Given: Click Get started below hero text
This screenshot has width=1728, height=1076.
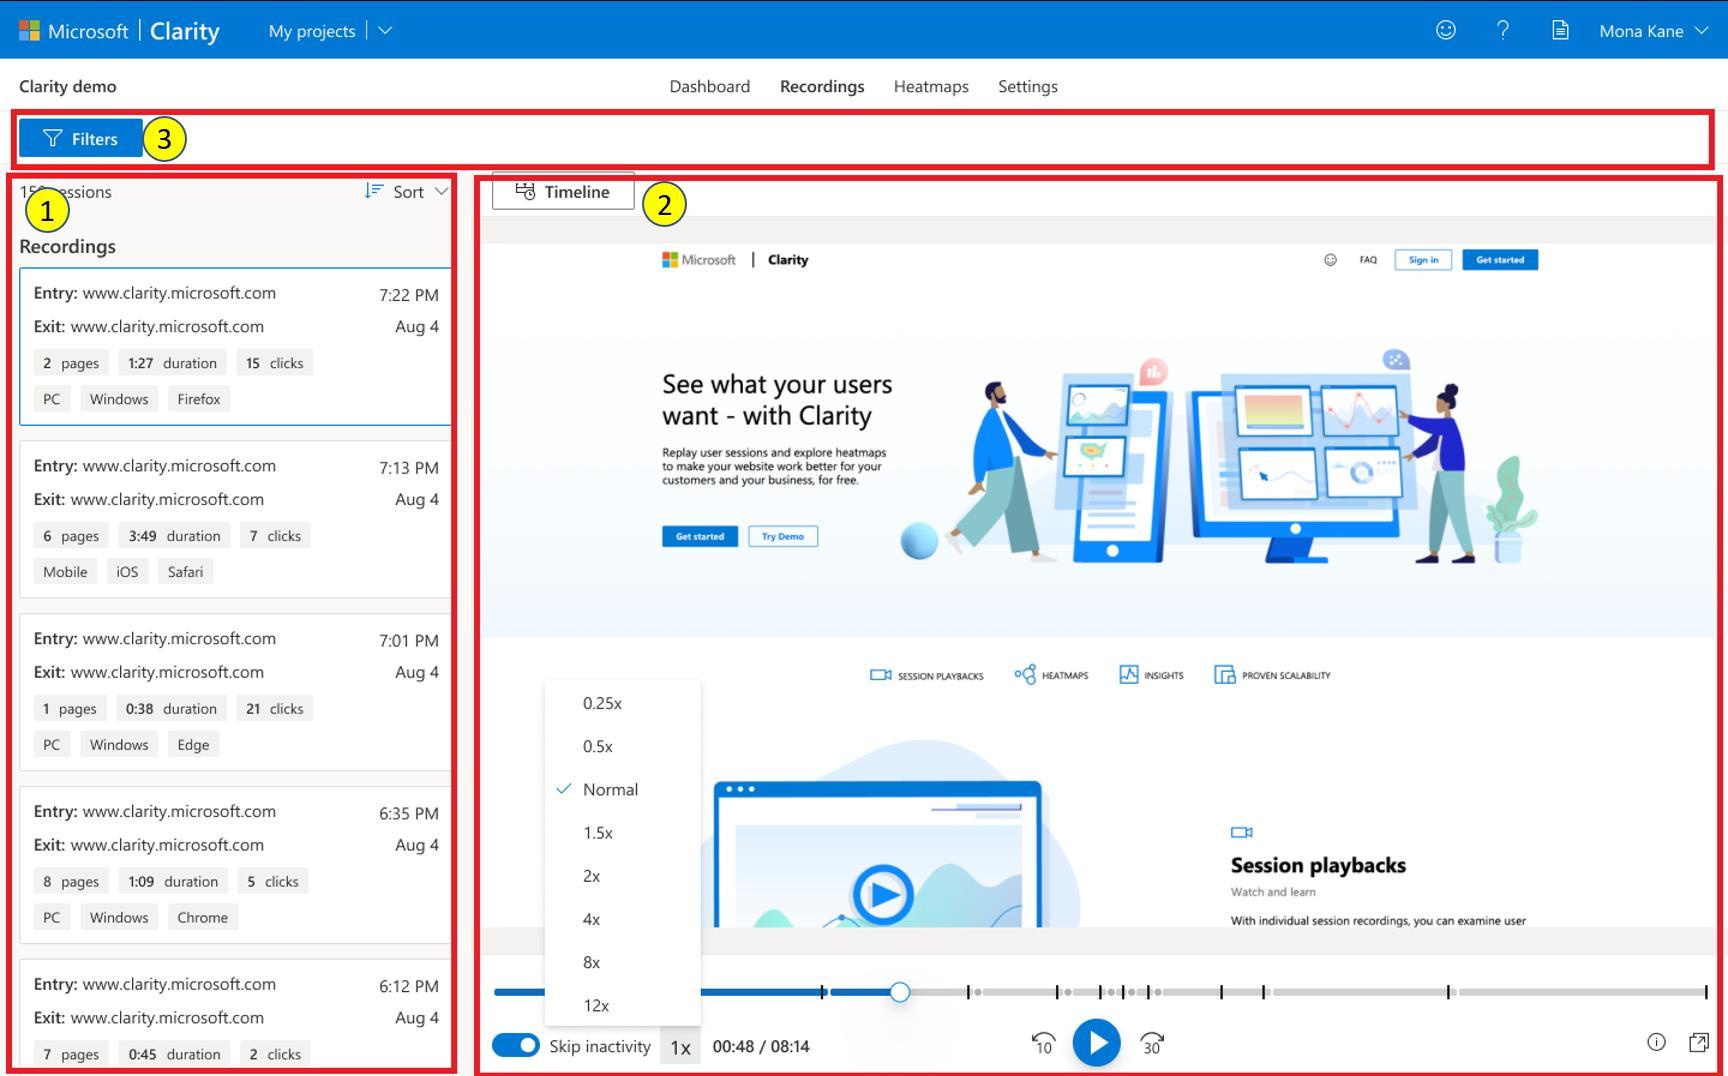Looking at the screenshot, I should (x=700, y=536).
